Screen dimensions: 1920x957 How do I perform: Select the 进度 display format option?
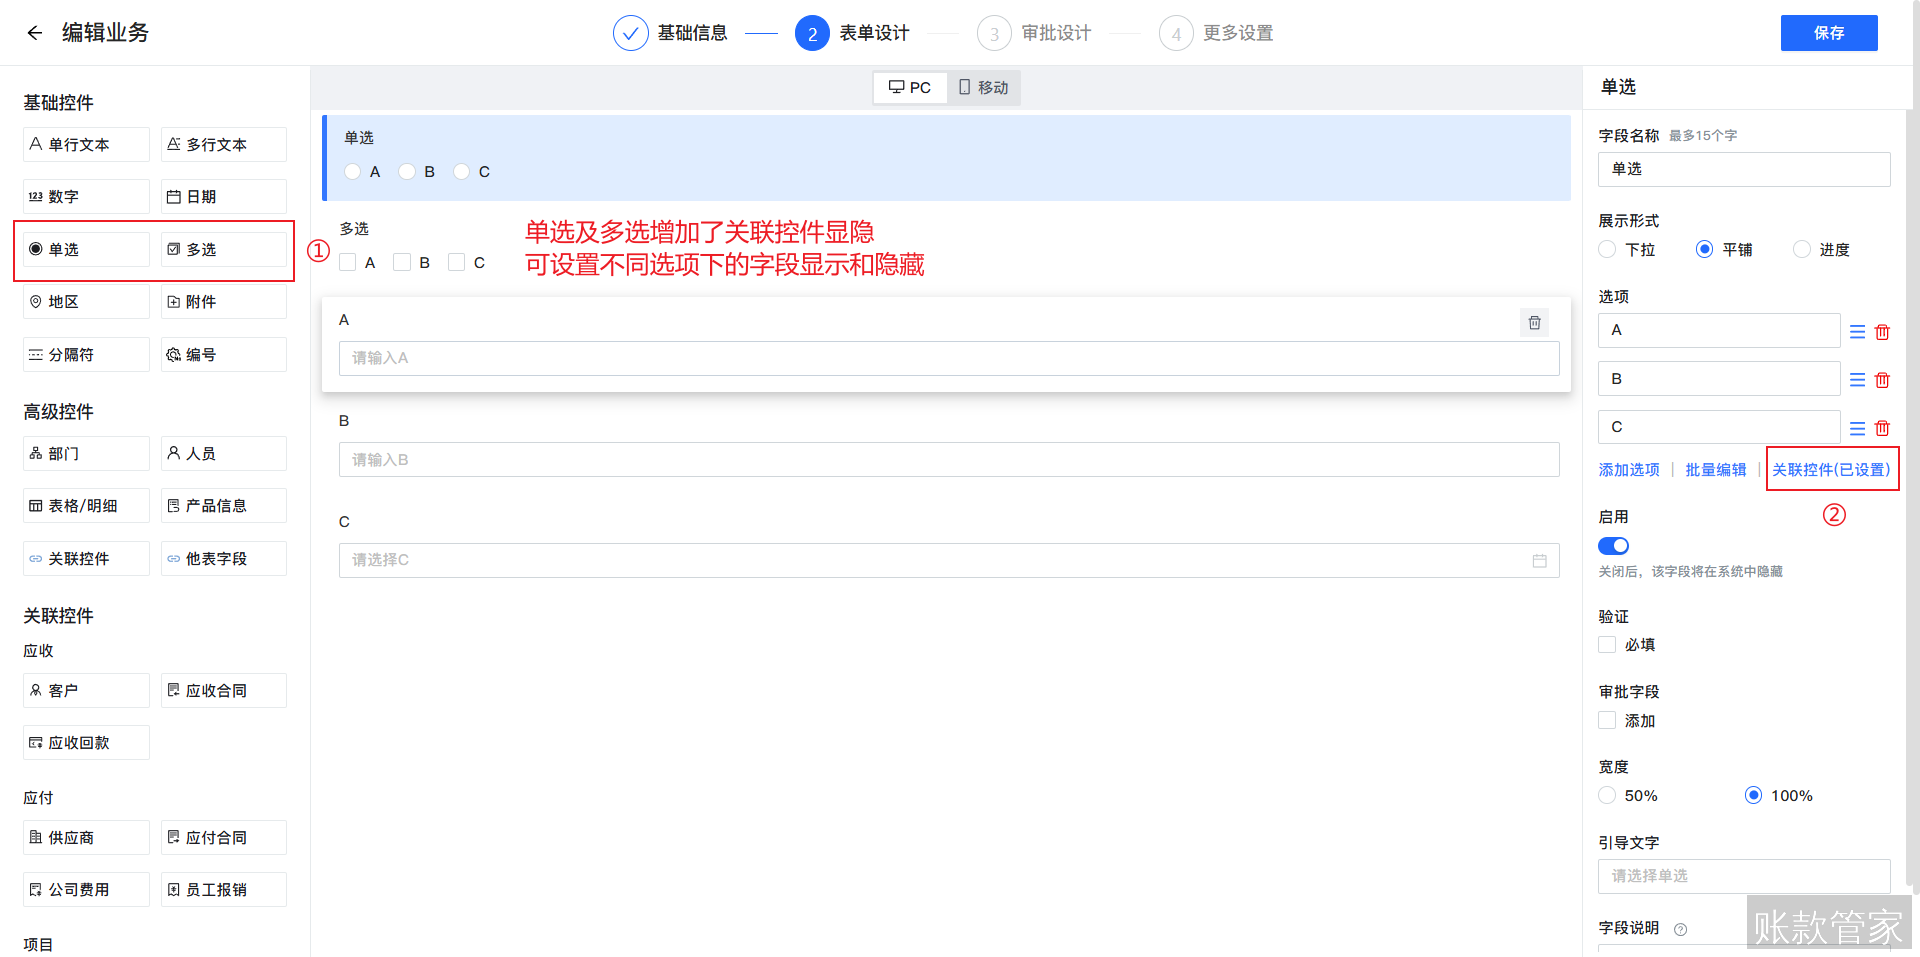[1802, 249]
